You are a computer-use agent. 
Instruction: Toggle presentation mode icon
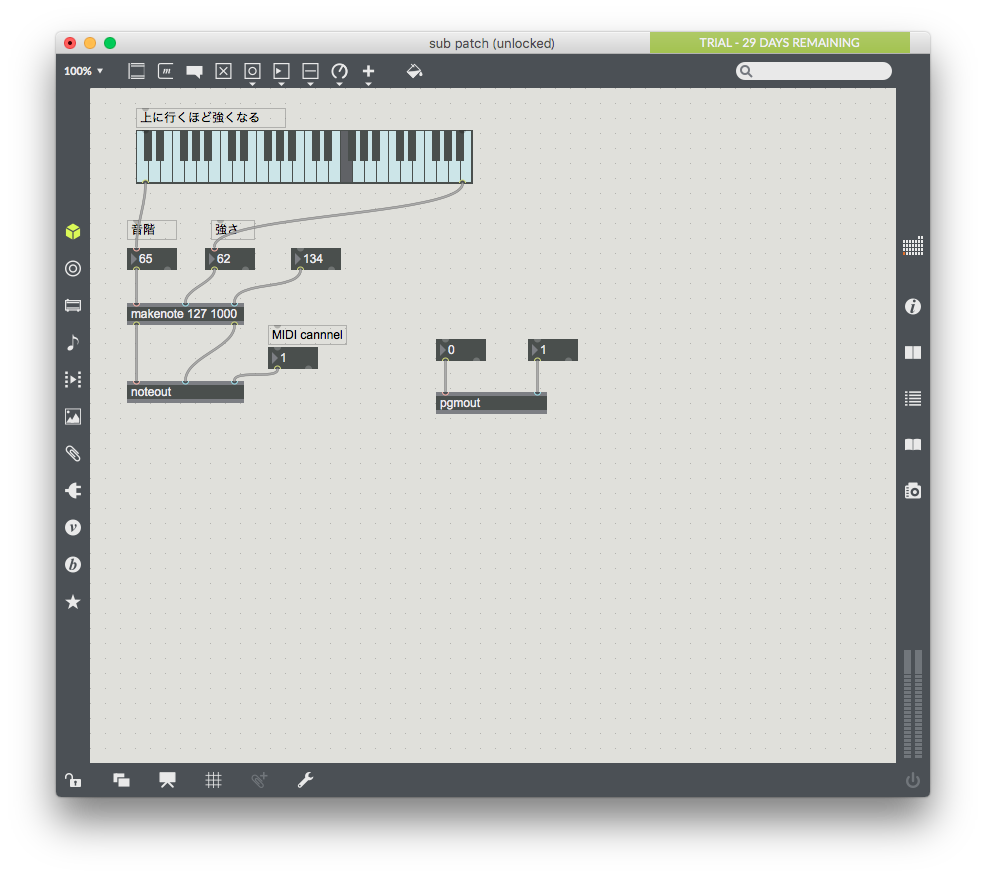167,780
